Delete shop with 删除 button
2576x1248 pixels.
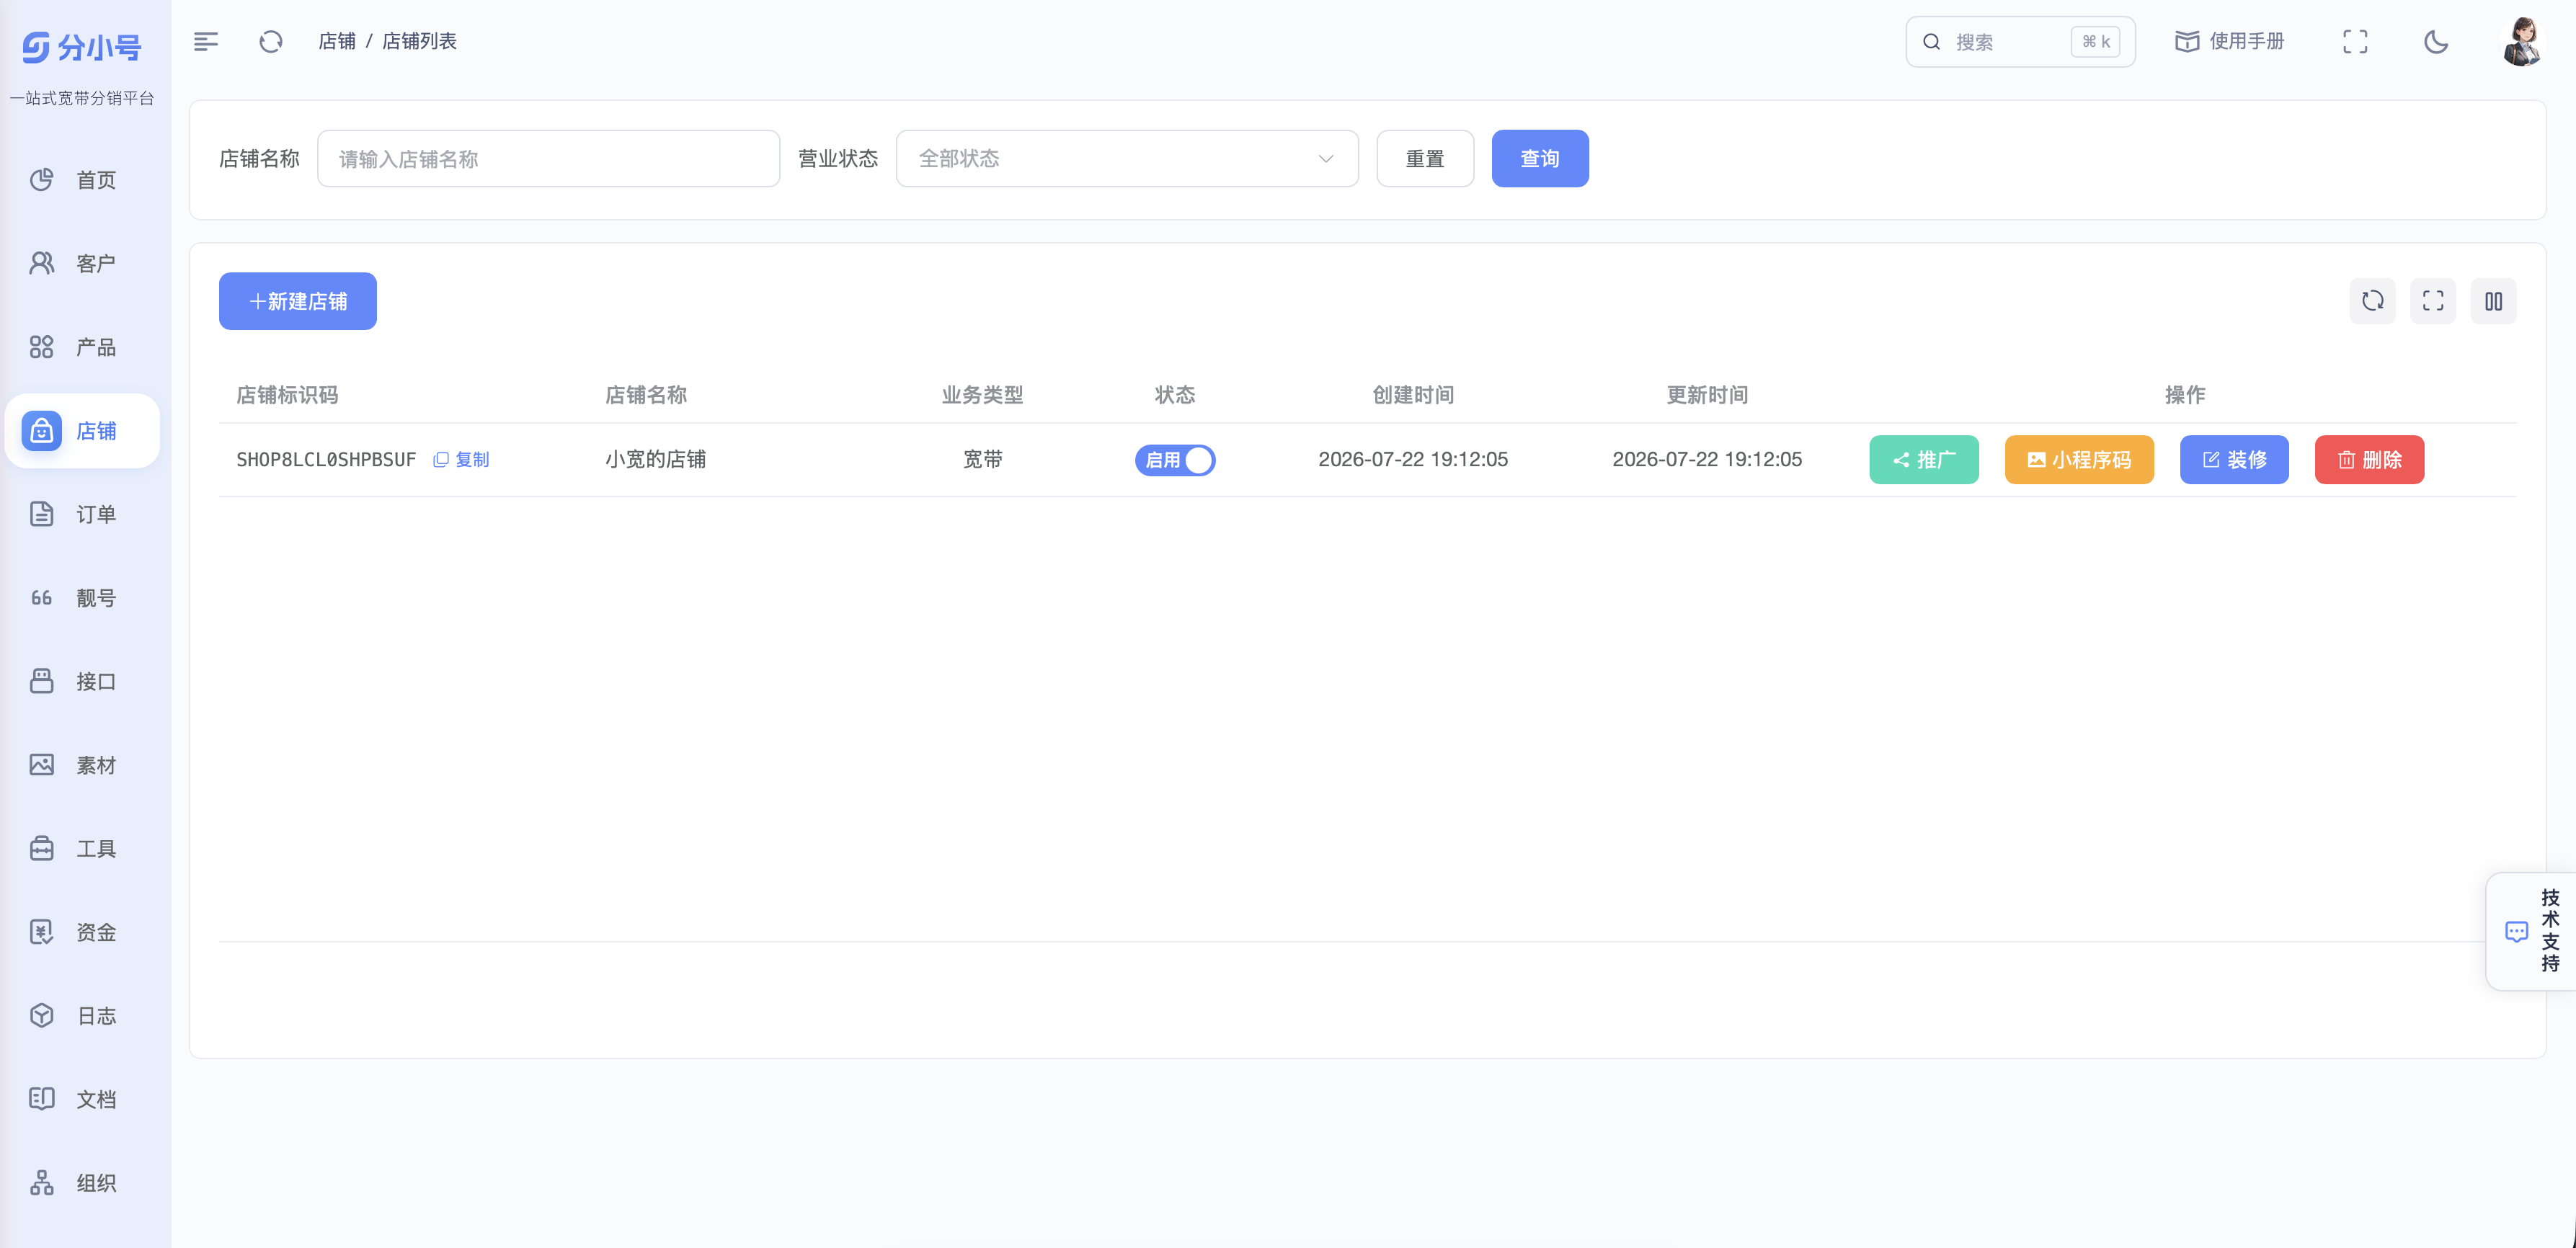pyautogui.click(x=2369, y=460)
